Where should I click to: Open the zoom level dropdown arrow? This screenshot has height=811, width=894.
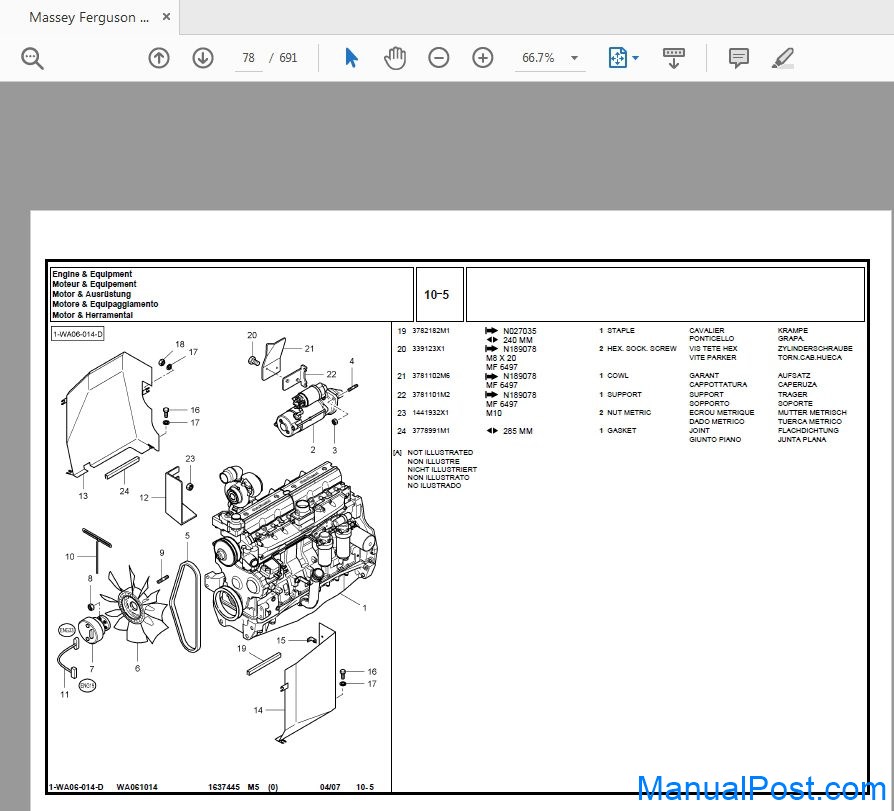(575, 58)
